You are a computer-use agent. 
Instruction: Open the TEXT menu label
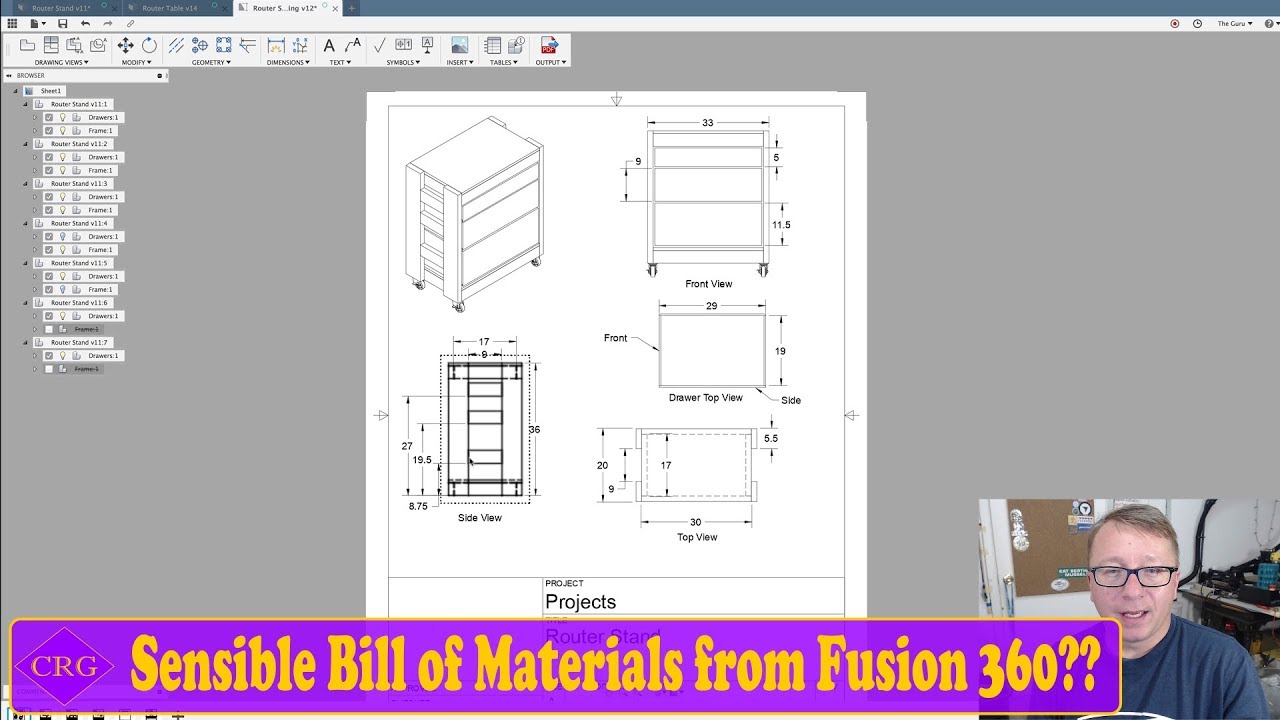(x=341, y=62)
